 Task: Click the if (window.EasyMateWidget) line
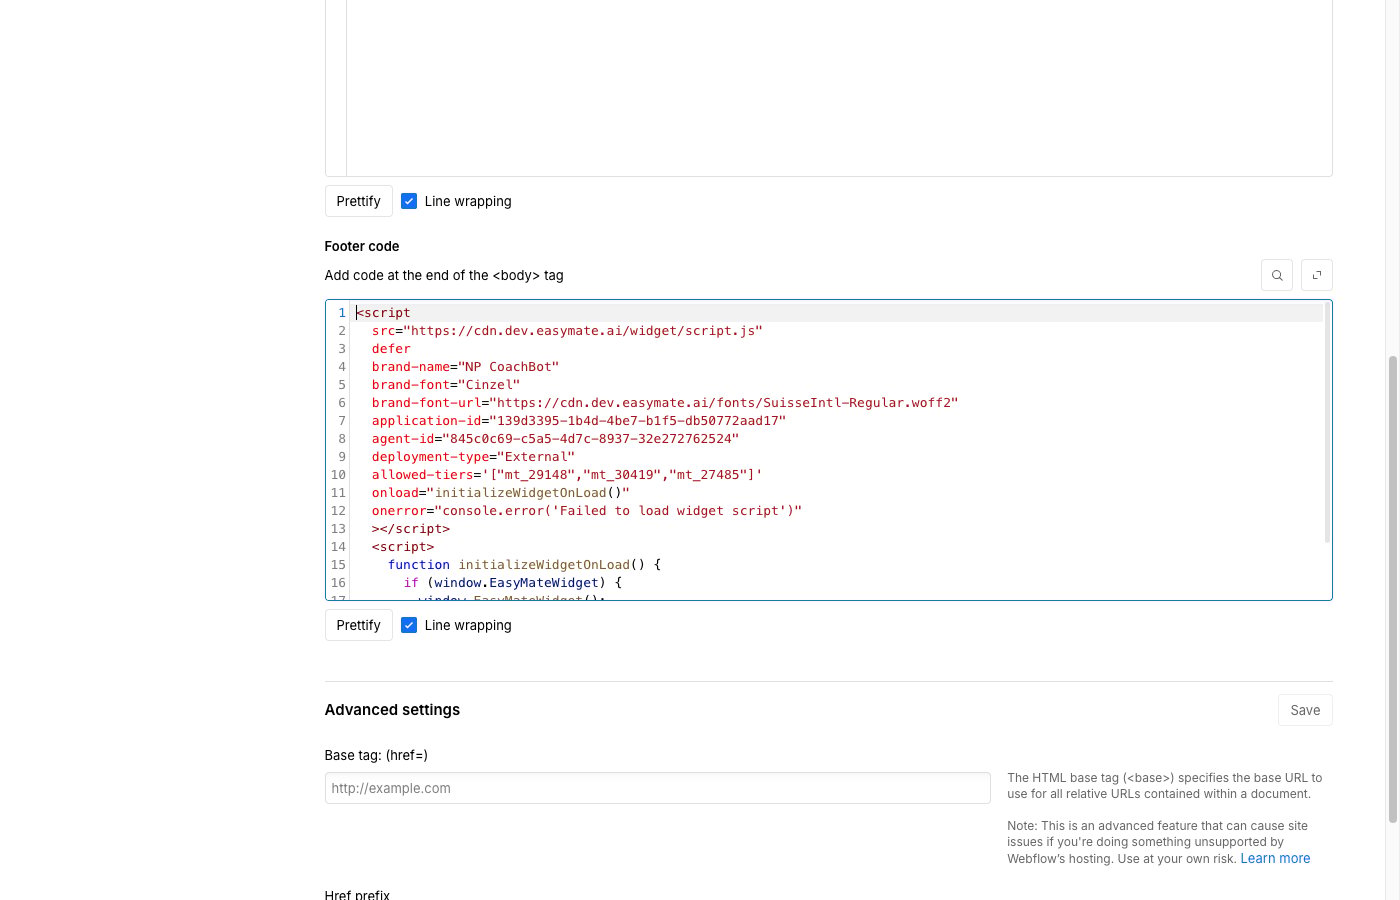click(512, 583)
